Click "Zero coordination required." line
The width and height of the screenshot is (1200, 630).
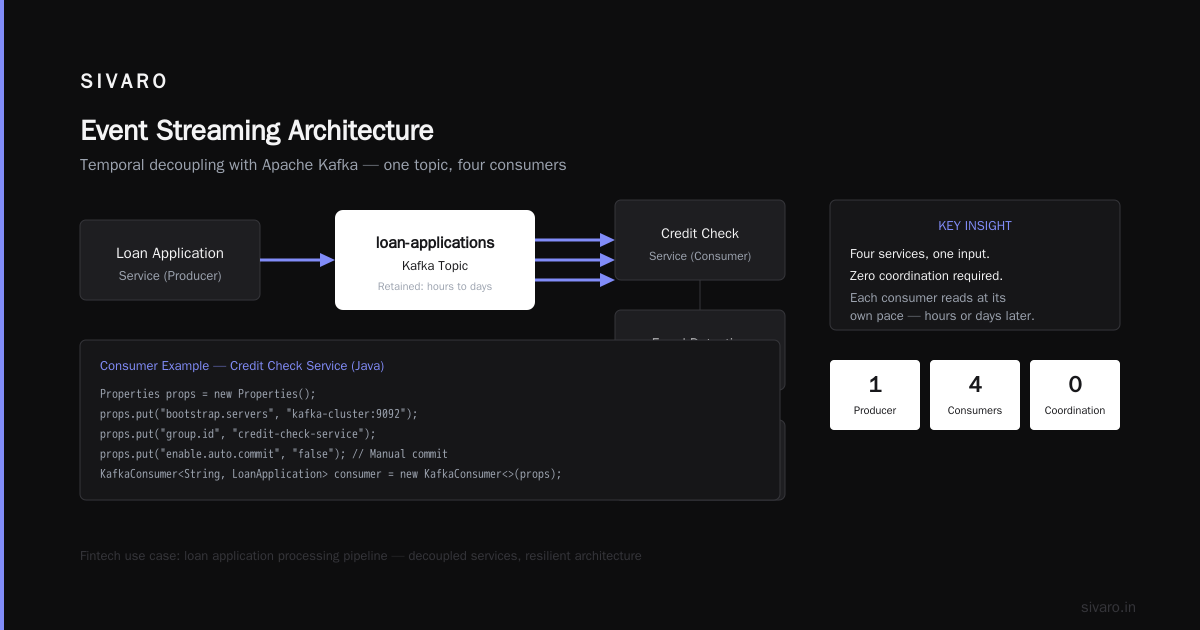[x=926, y=276]
